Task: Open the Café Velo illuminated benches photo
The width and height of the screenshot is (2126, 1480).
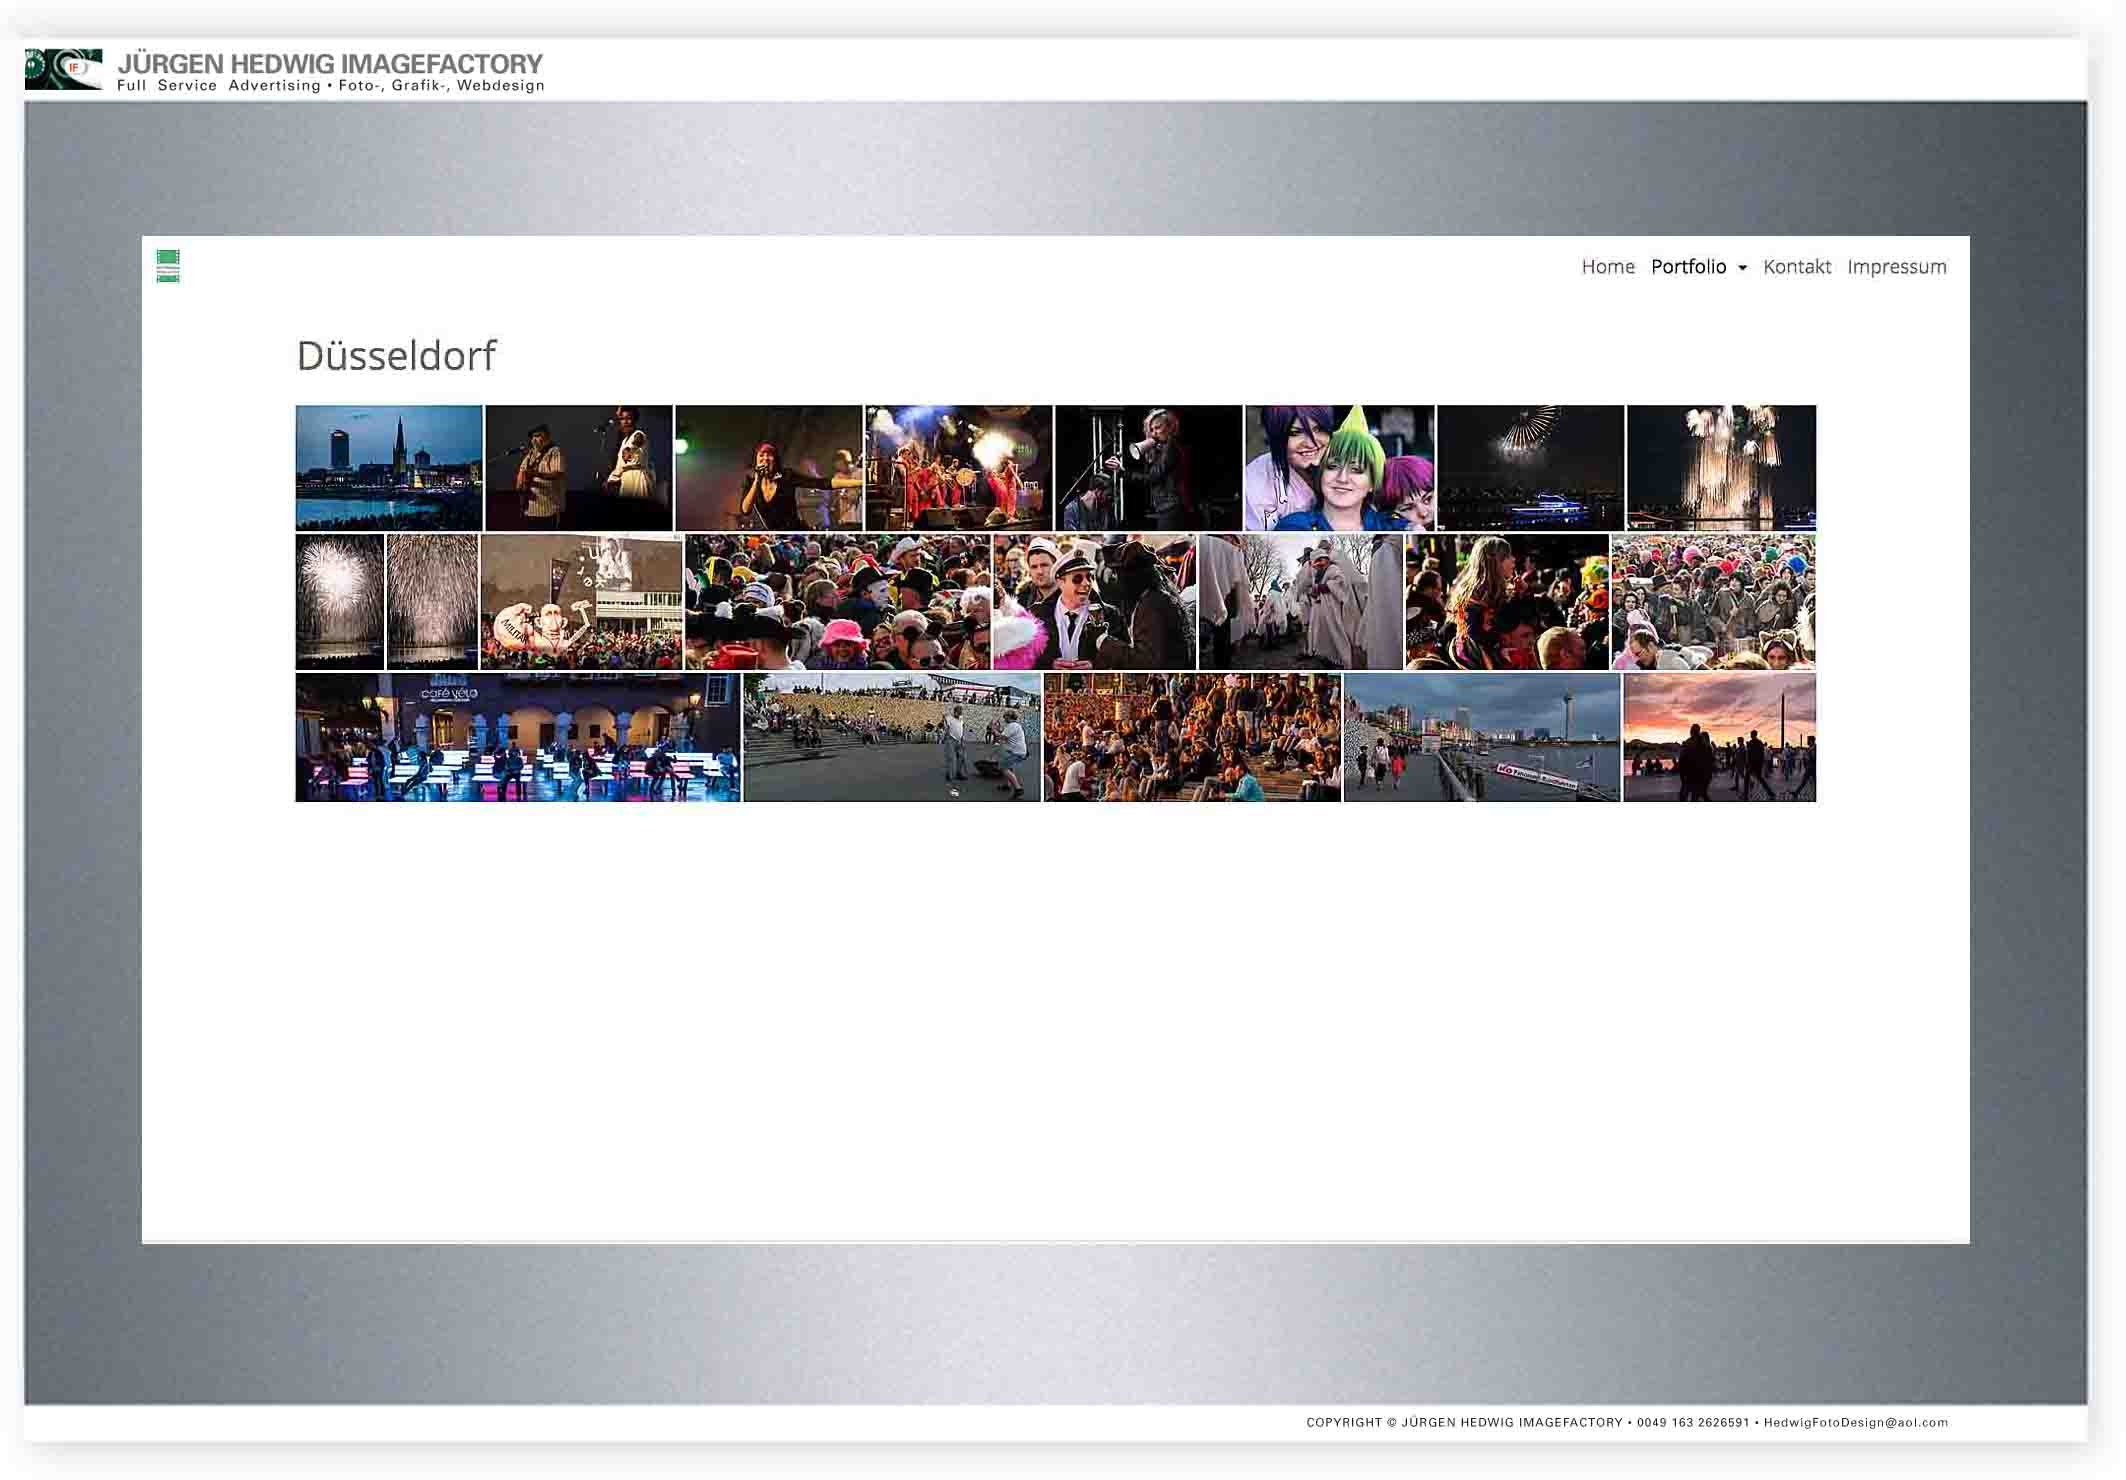Action: click(x=518, y=737)
